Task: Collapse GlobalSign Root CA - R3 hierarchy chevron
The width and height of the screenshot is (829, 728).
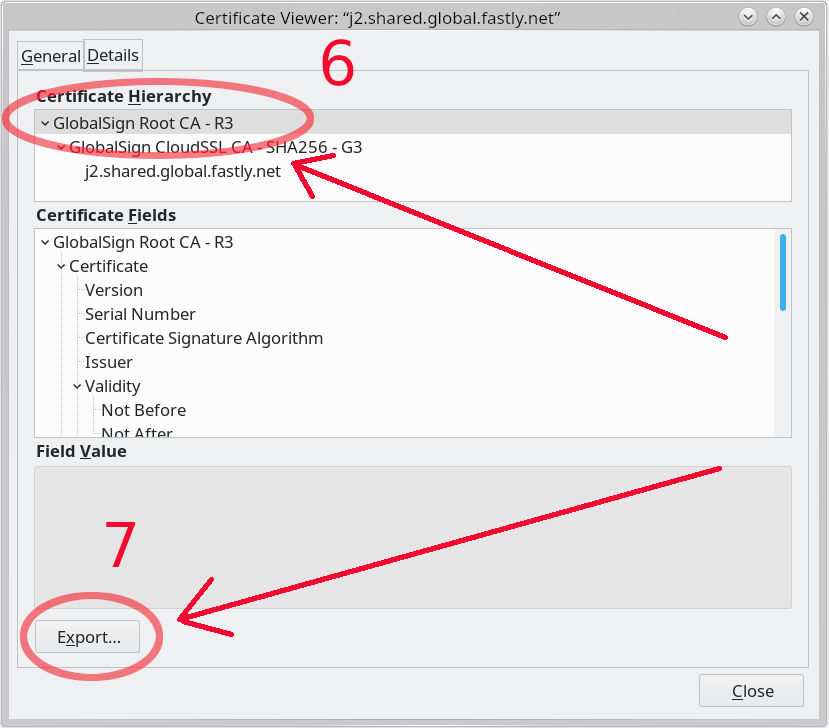Action: (x=45, y=124)
